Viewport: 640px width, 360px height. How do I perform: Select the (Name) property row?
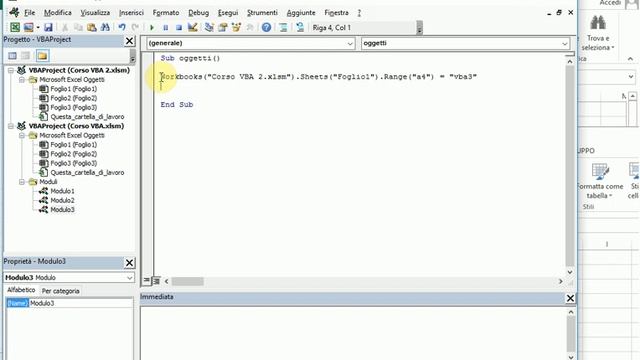(x=69, y=303)
